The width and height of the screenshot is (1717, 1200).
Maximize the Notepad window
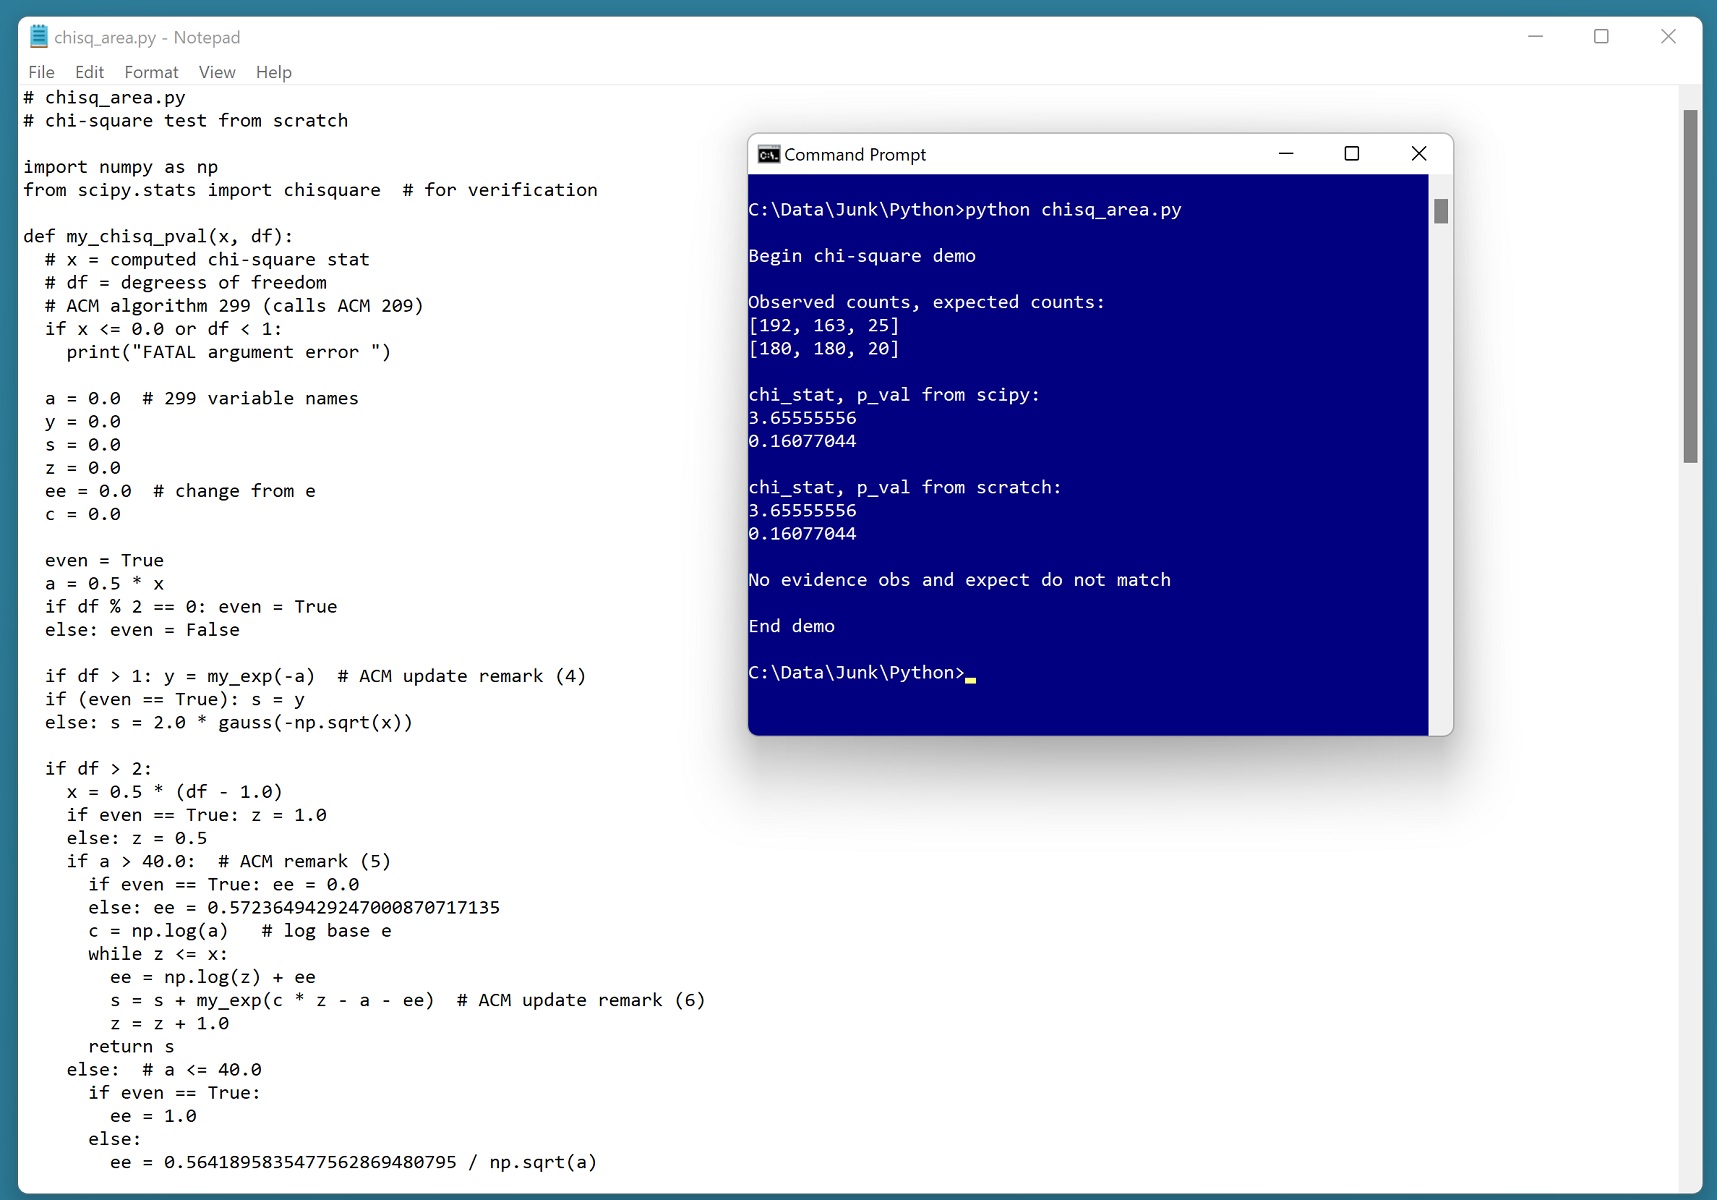coord(1601,37)
